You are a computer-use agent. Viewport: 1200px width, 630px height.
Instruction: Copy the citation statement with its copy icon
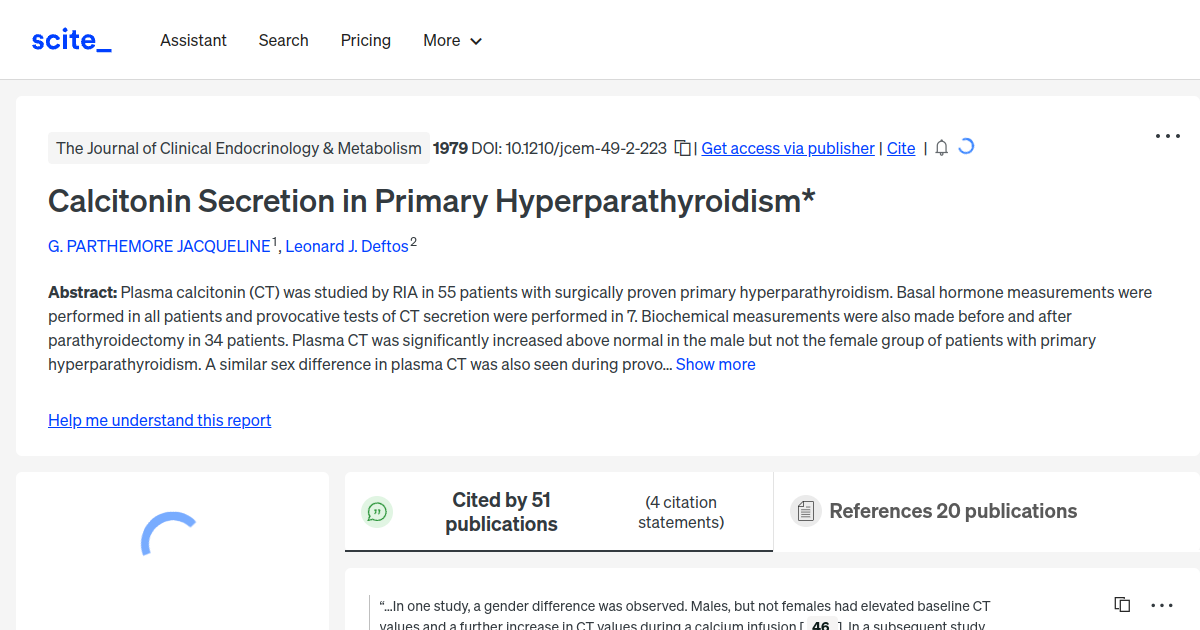(x=1121, y=604)
